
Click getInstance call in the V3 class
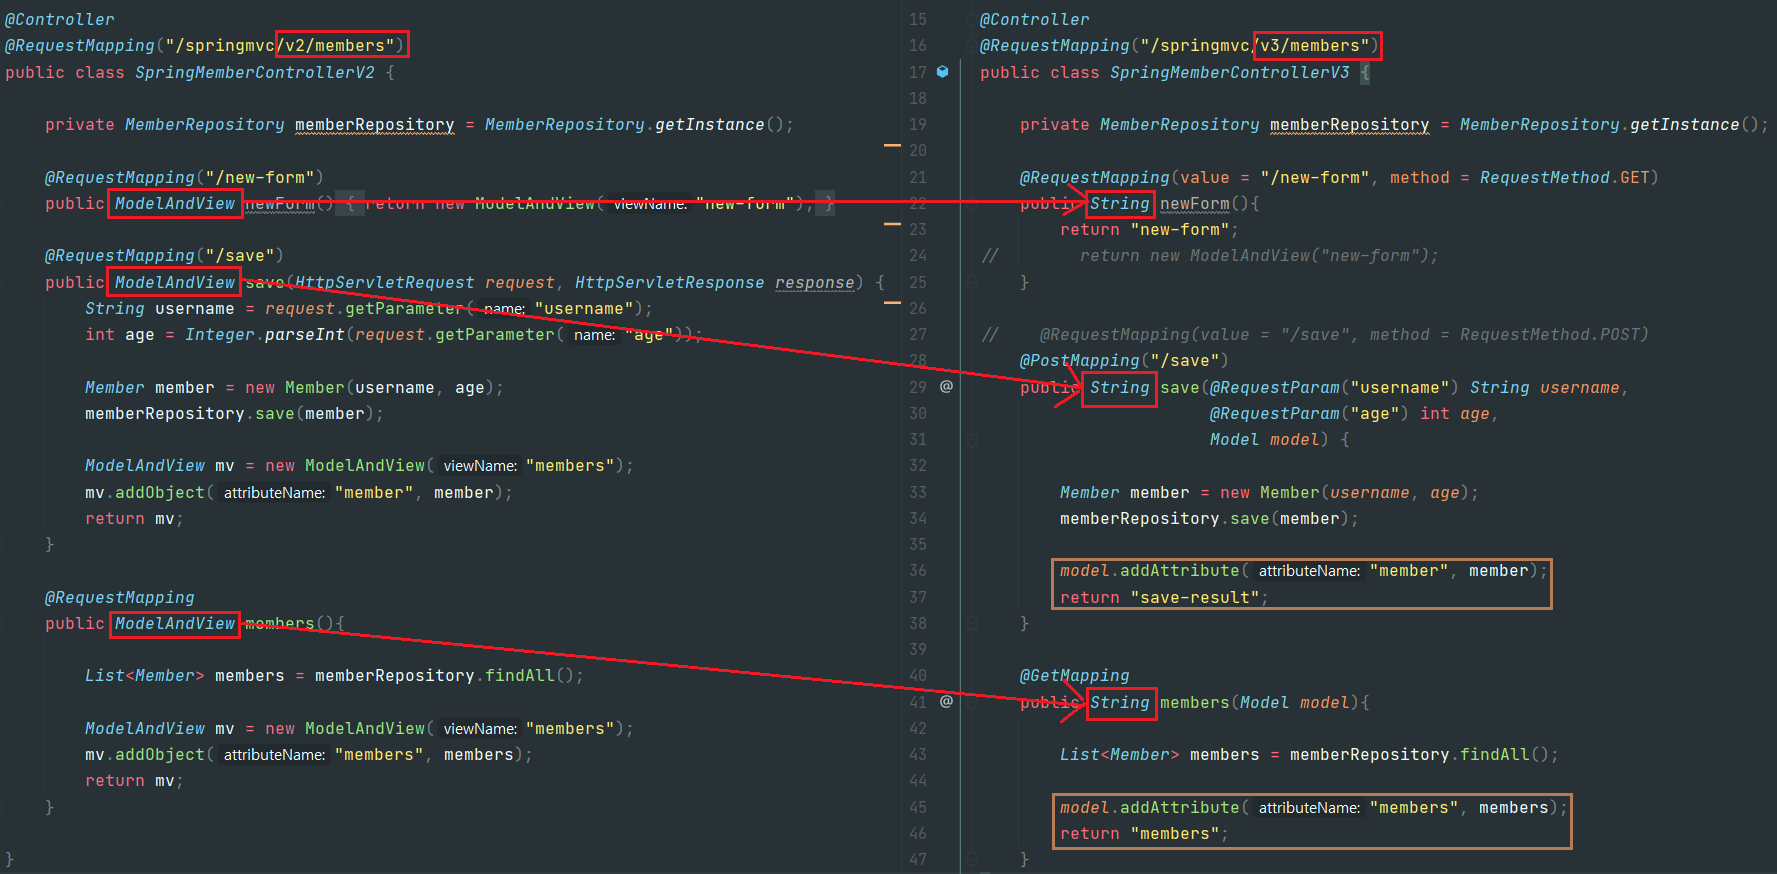pos(1684,125)
